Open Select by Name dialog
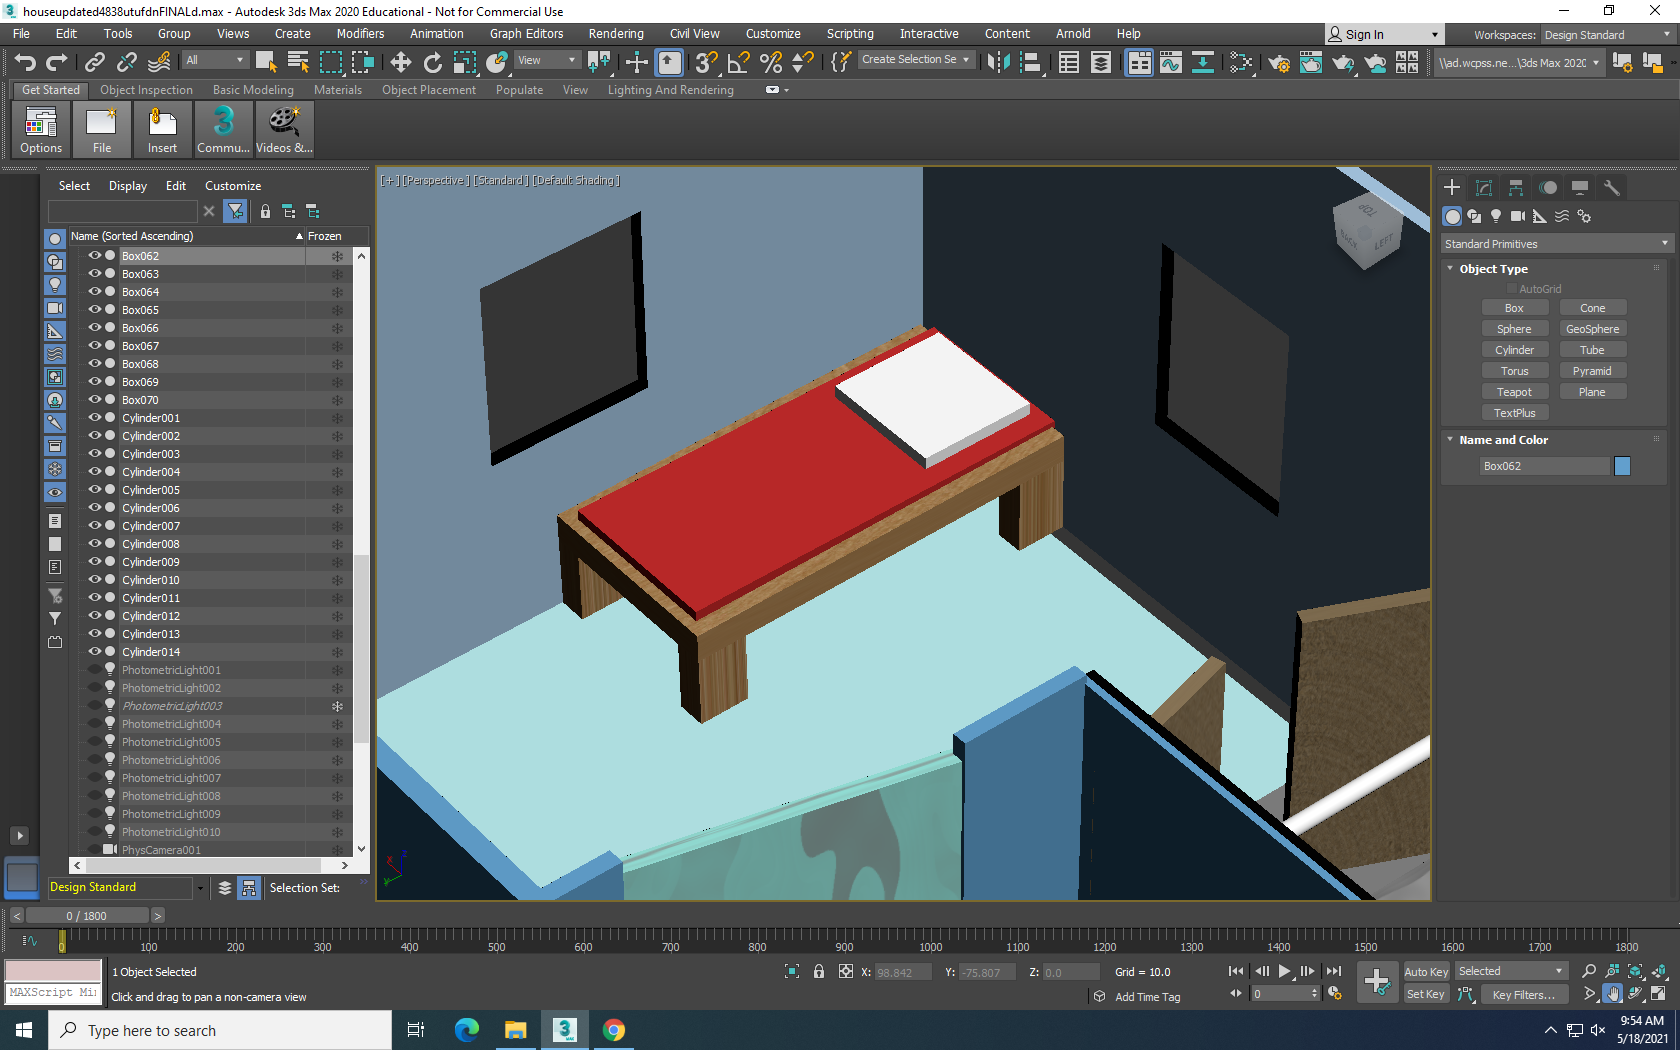Viewport: 1680px width, 1050px height. 298,60
